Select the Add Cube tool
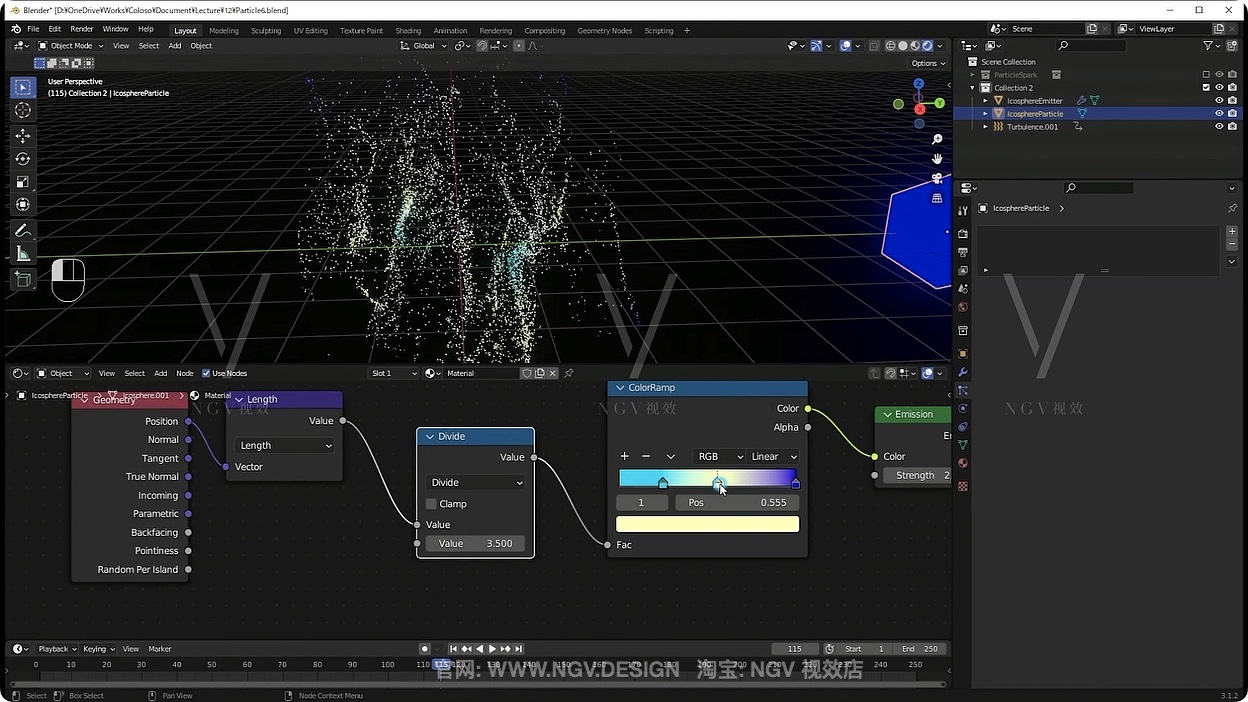Image resolution: width=1248 pixels, height=702 pixels. pyautogui.click(x=23, y=280)
